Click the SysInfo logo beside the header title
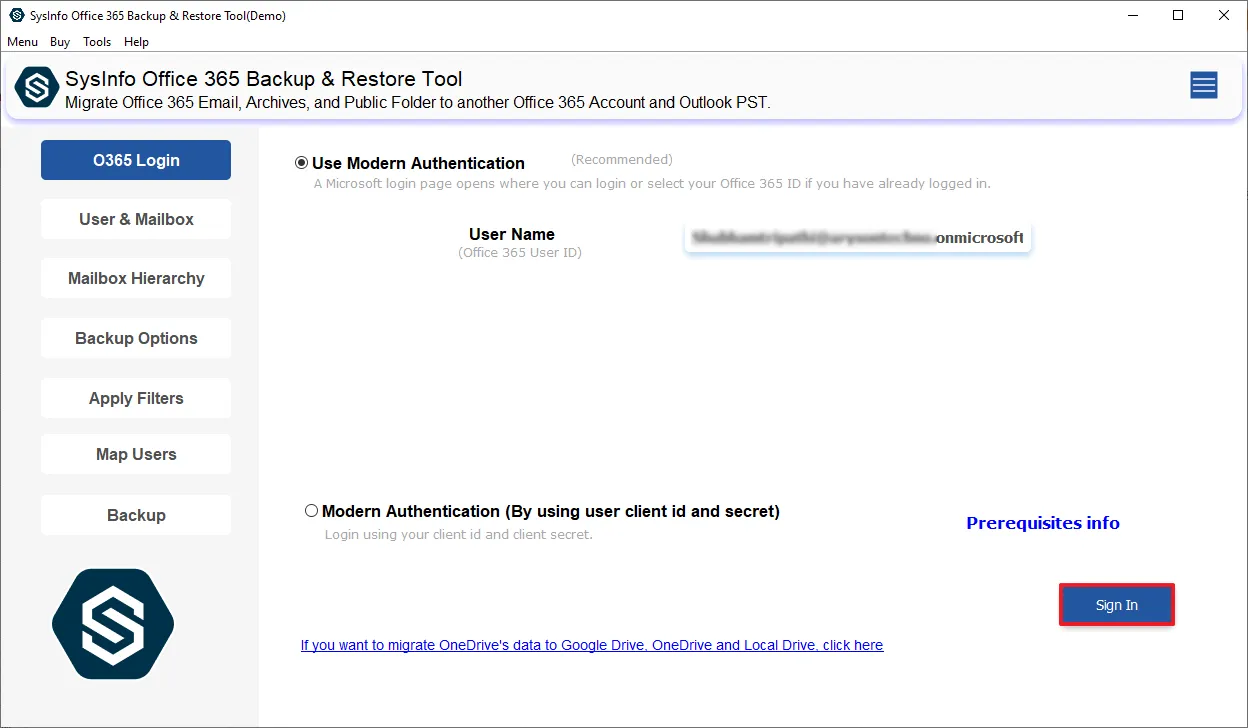Viewport: 1248px width, 728px height. [37, 88]
